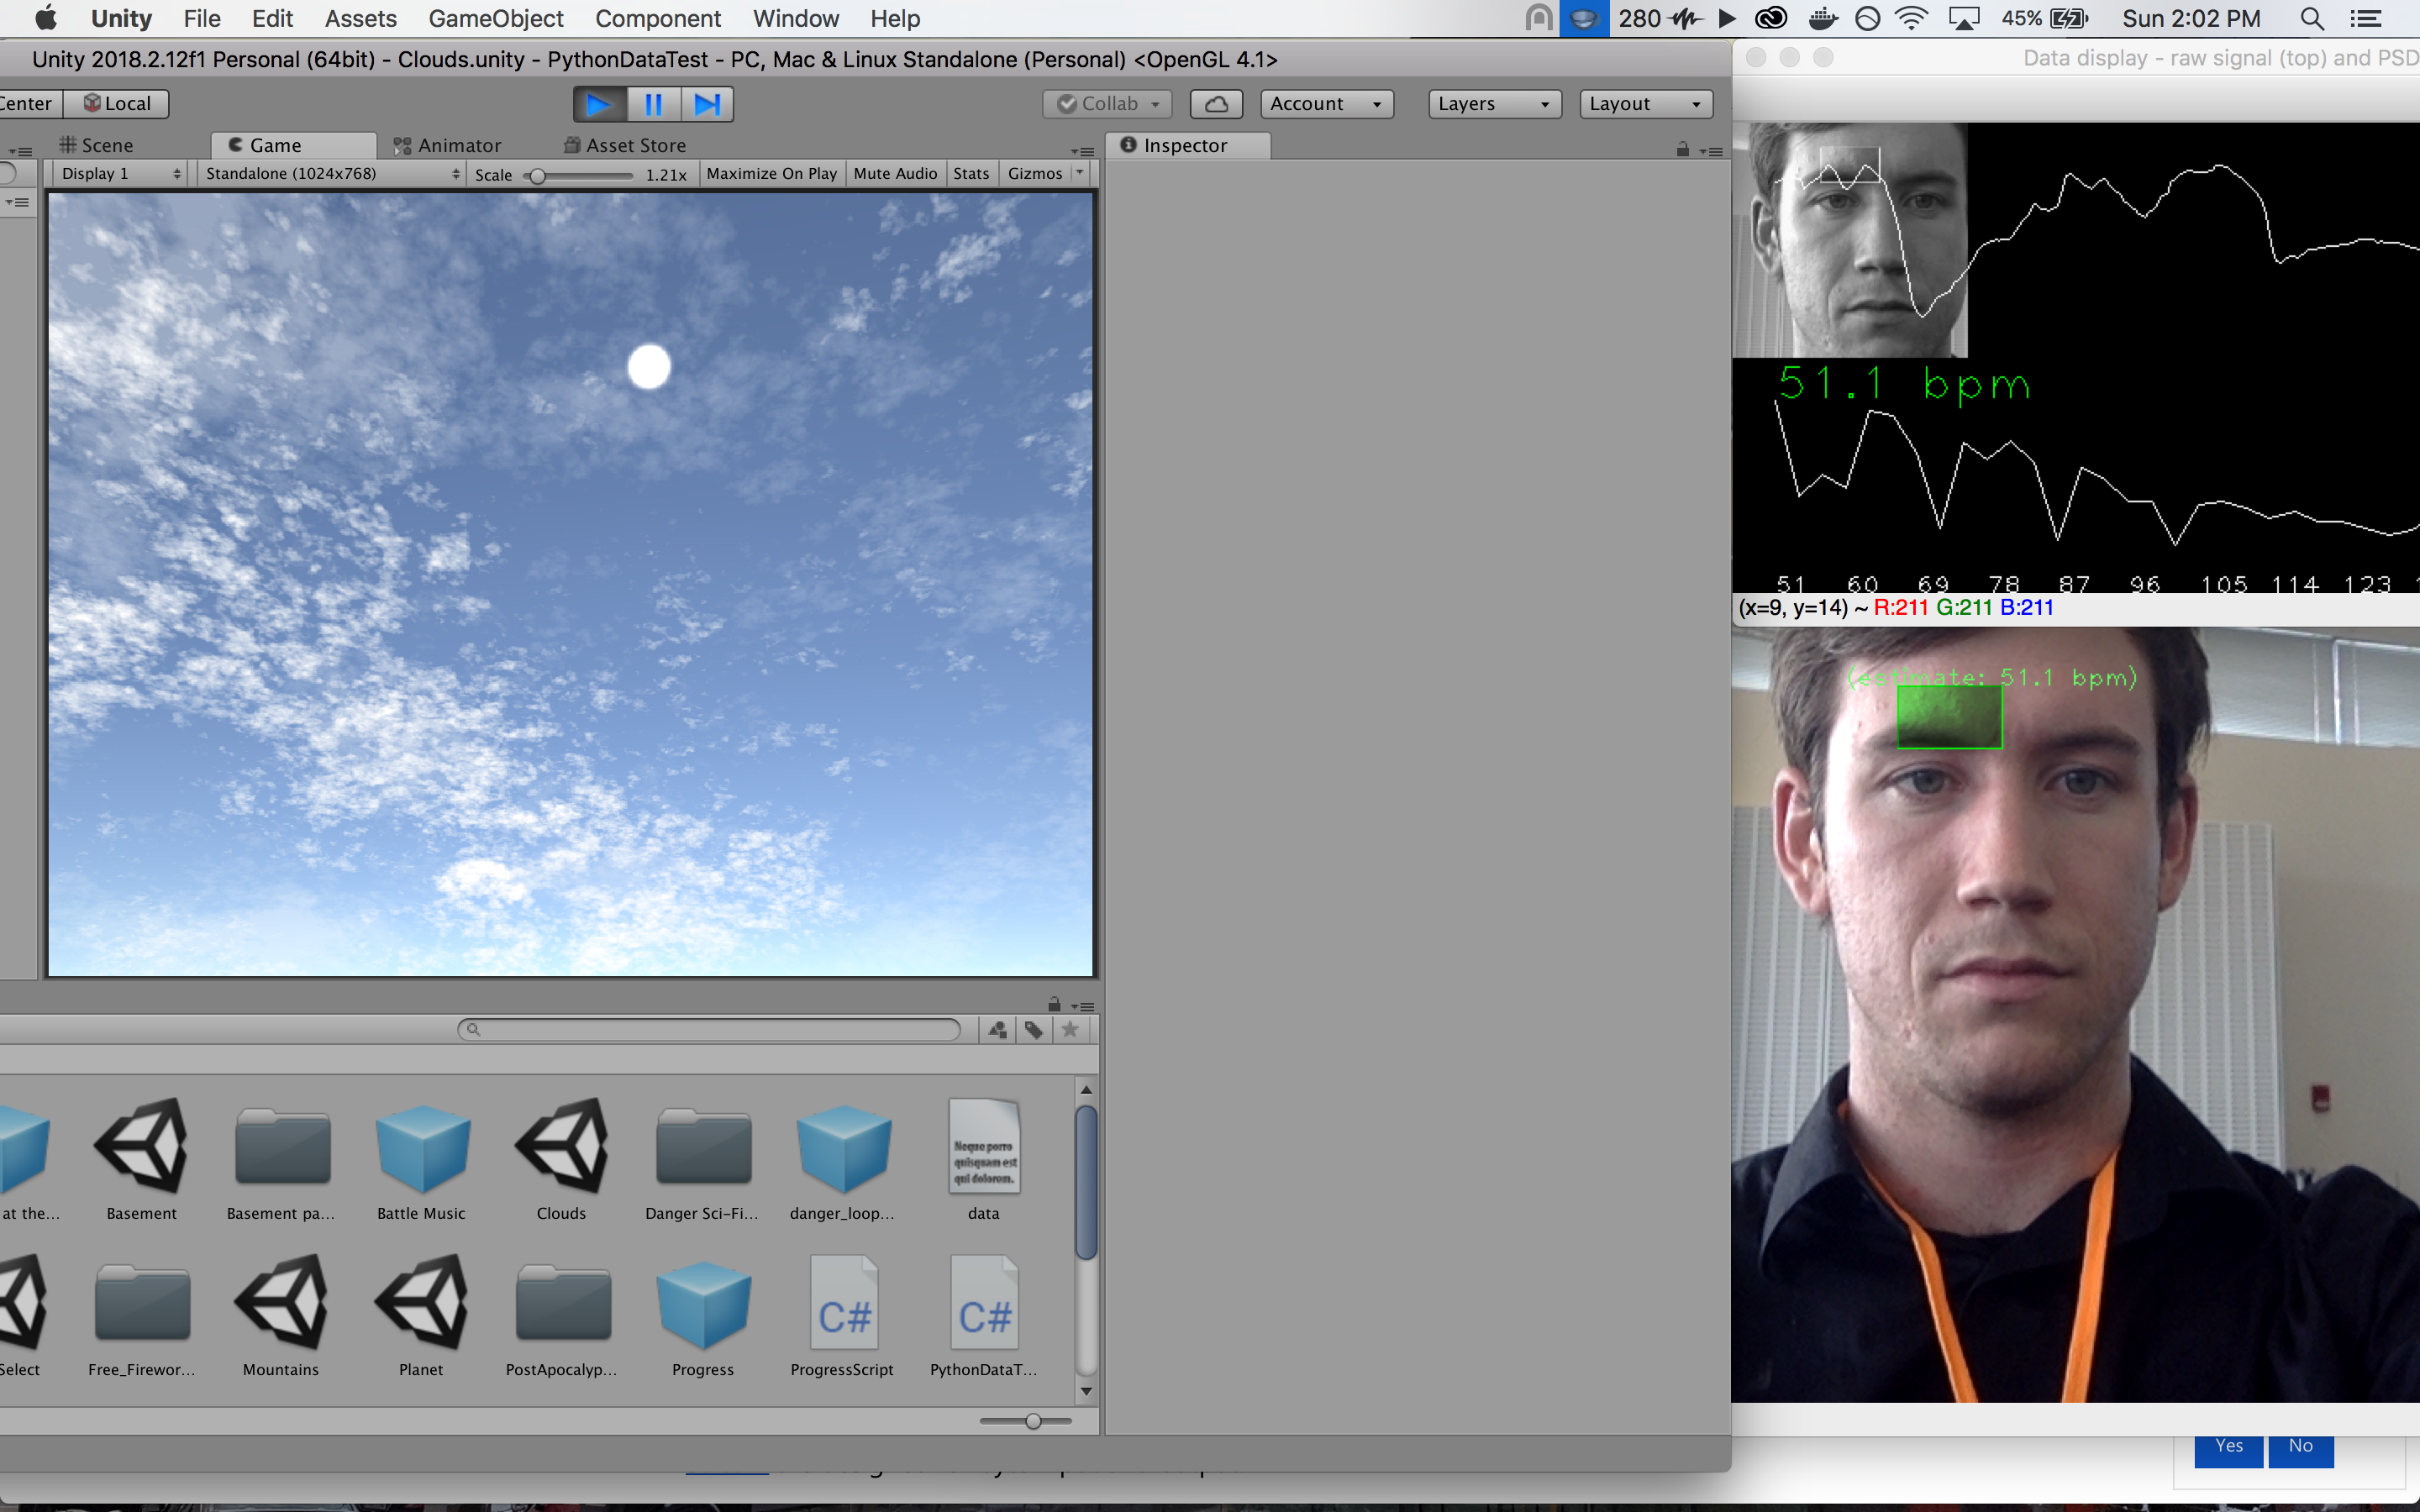Click the Step frame button

tap(707, 104)
